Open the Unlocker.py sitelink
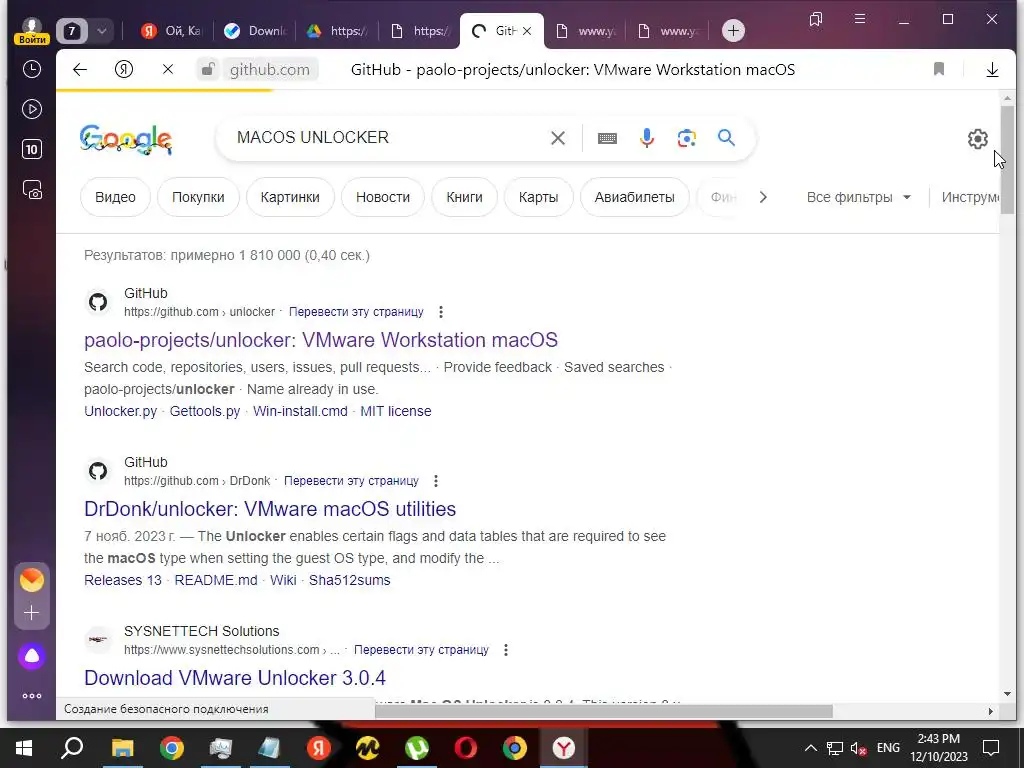This screenshot has width=1024, height=768. click(121, 411)
